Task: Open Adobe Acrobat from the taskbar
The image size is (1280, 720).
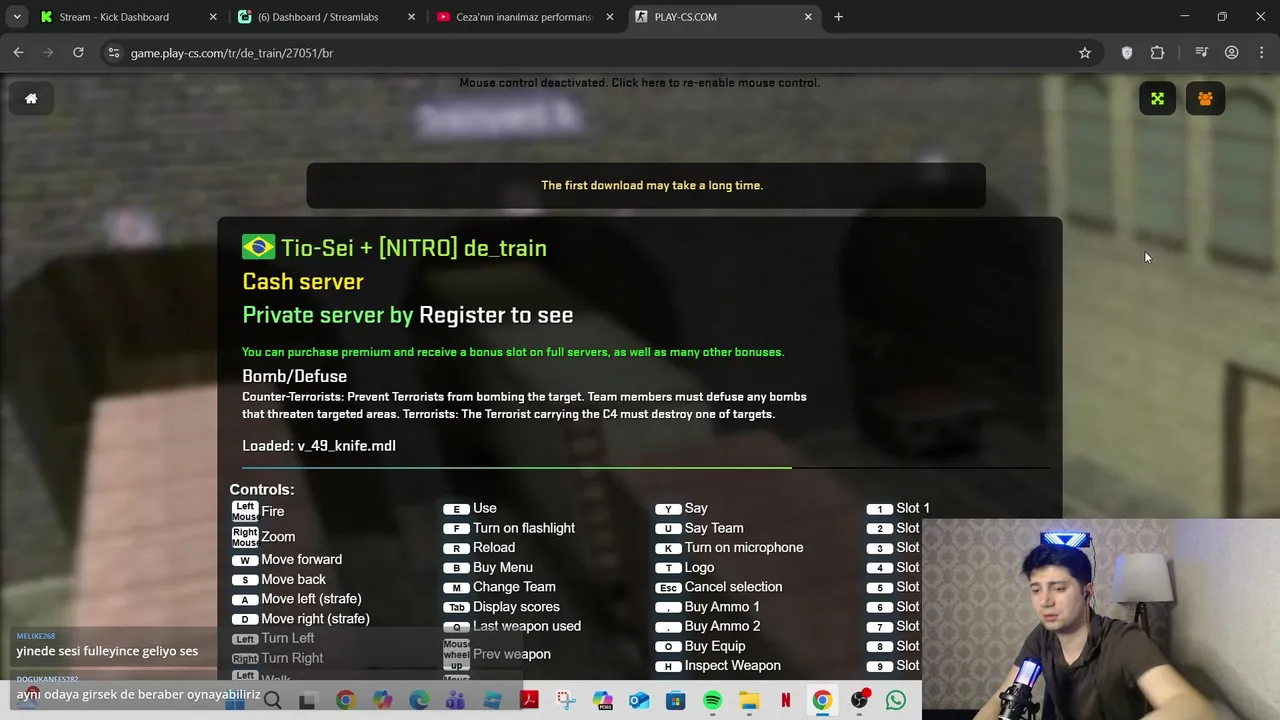Action: tap(529, 701)
